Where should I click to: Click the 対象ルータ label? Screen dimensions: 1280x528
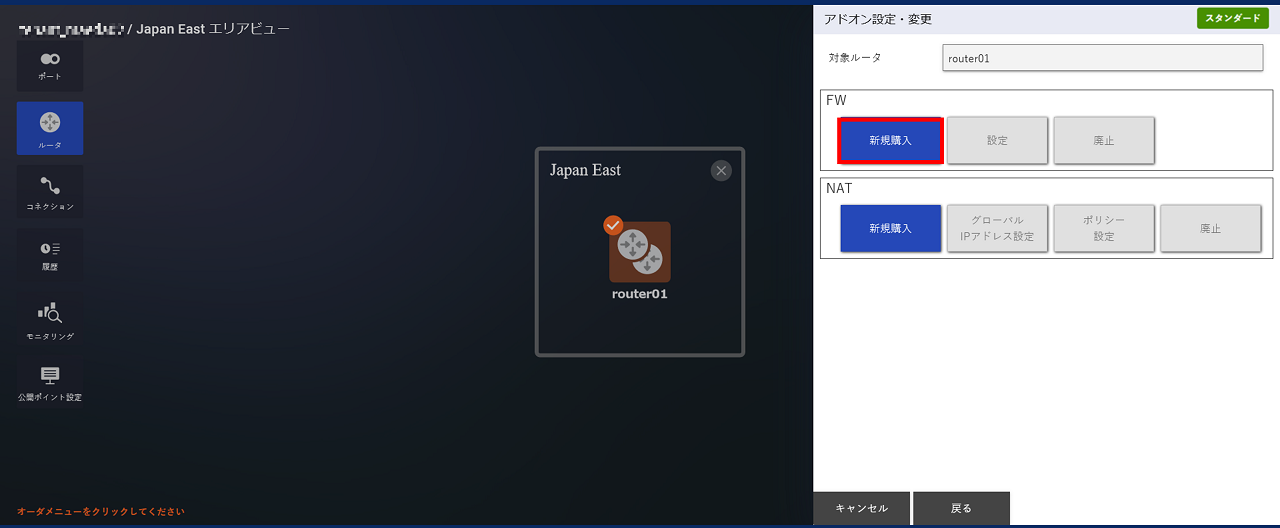pyautogui.click(x=855, y=58)
